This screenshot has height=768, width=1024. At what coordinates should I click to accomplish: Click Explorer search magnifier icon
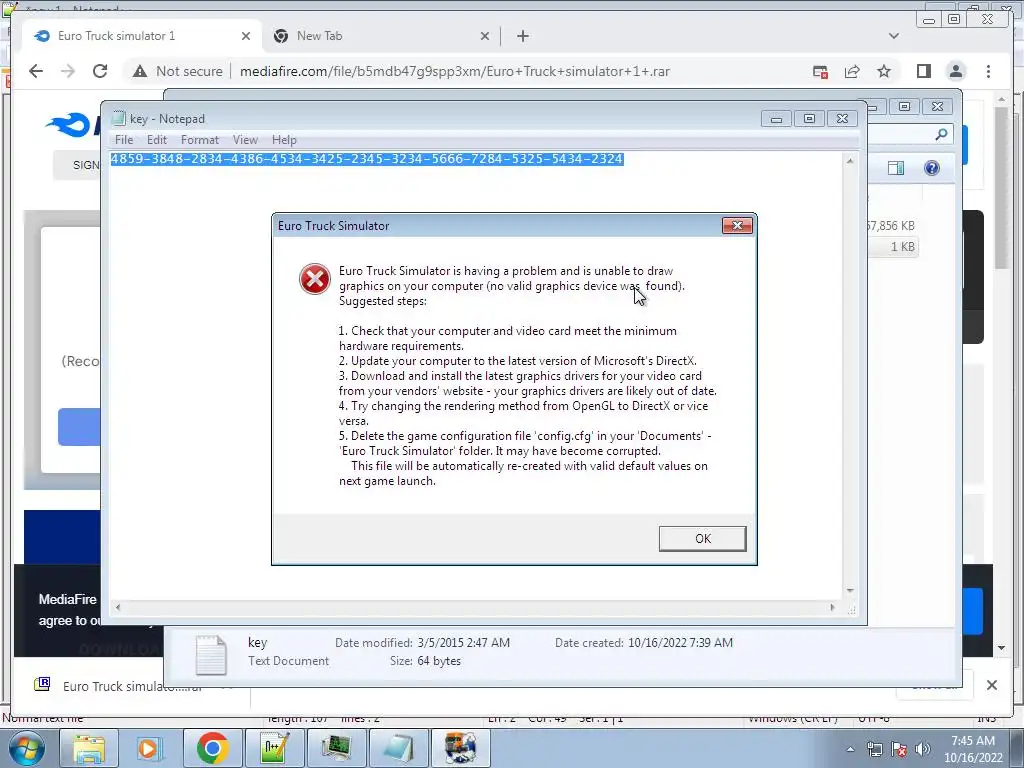tap(941, 134)
